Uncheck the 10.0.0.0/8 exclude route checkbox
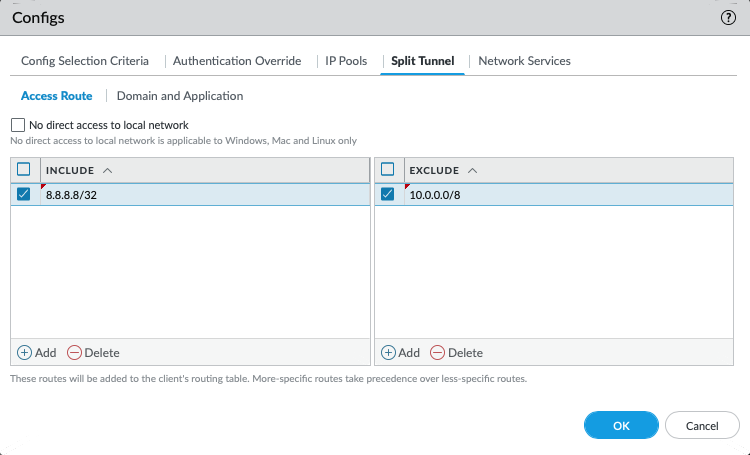The image size is (750, 455). tap(388, 194)
